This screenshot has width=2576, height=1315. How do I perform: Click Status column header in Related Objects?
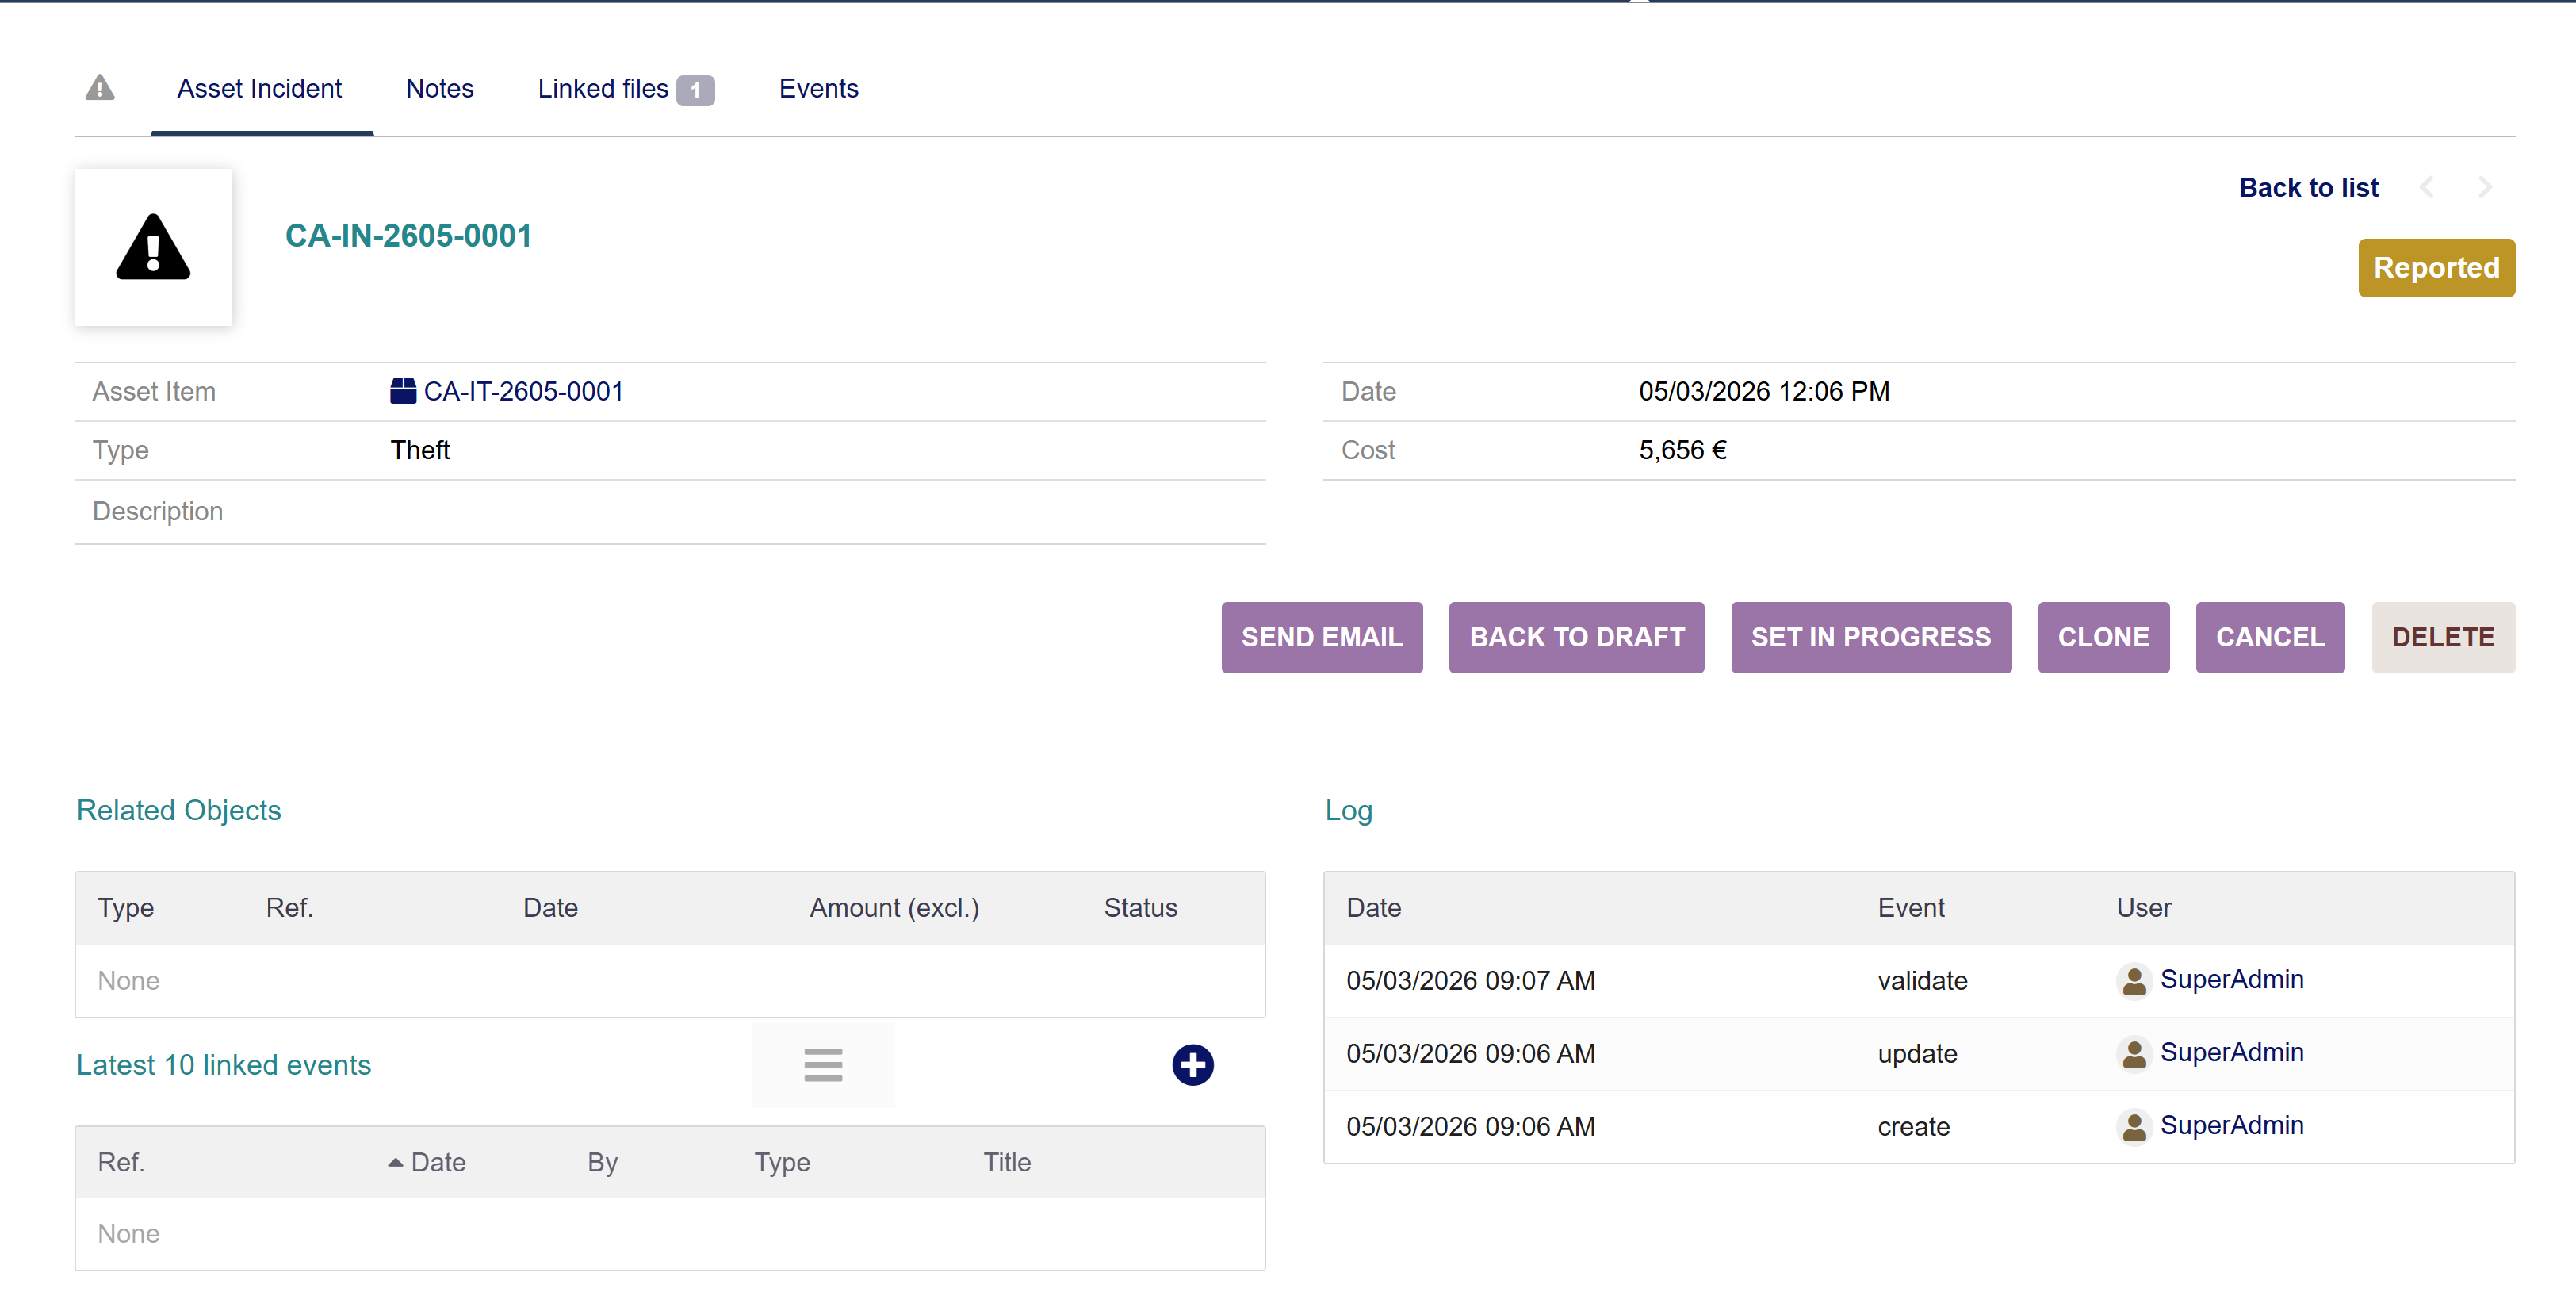tap(1140, 908)
